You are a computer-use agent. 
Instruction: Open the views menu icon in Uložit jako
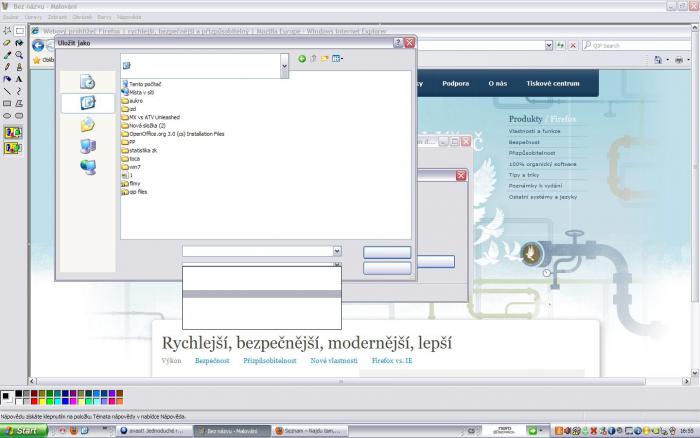(x=337, y=58)
